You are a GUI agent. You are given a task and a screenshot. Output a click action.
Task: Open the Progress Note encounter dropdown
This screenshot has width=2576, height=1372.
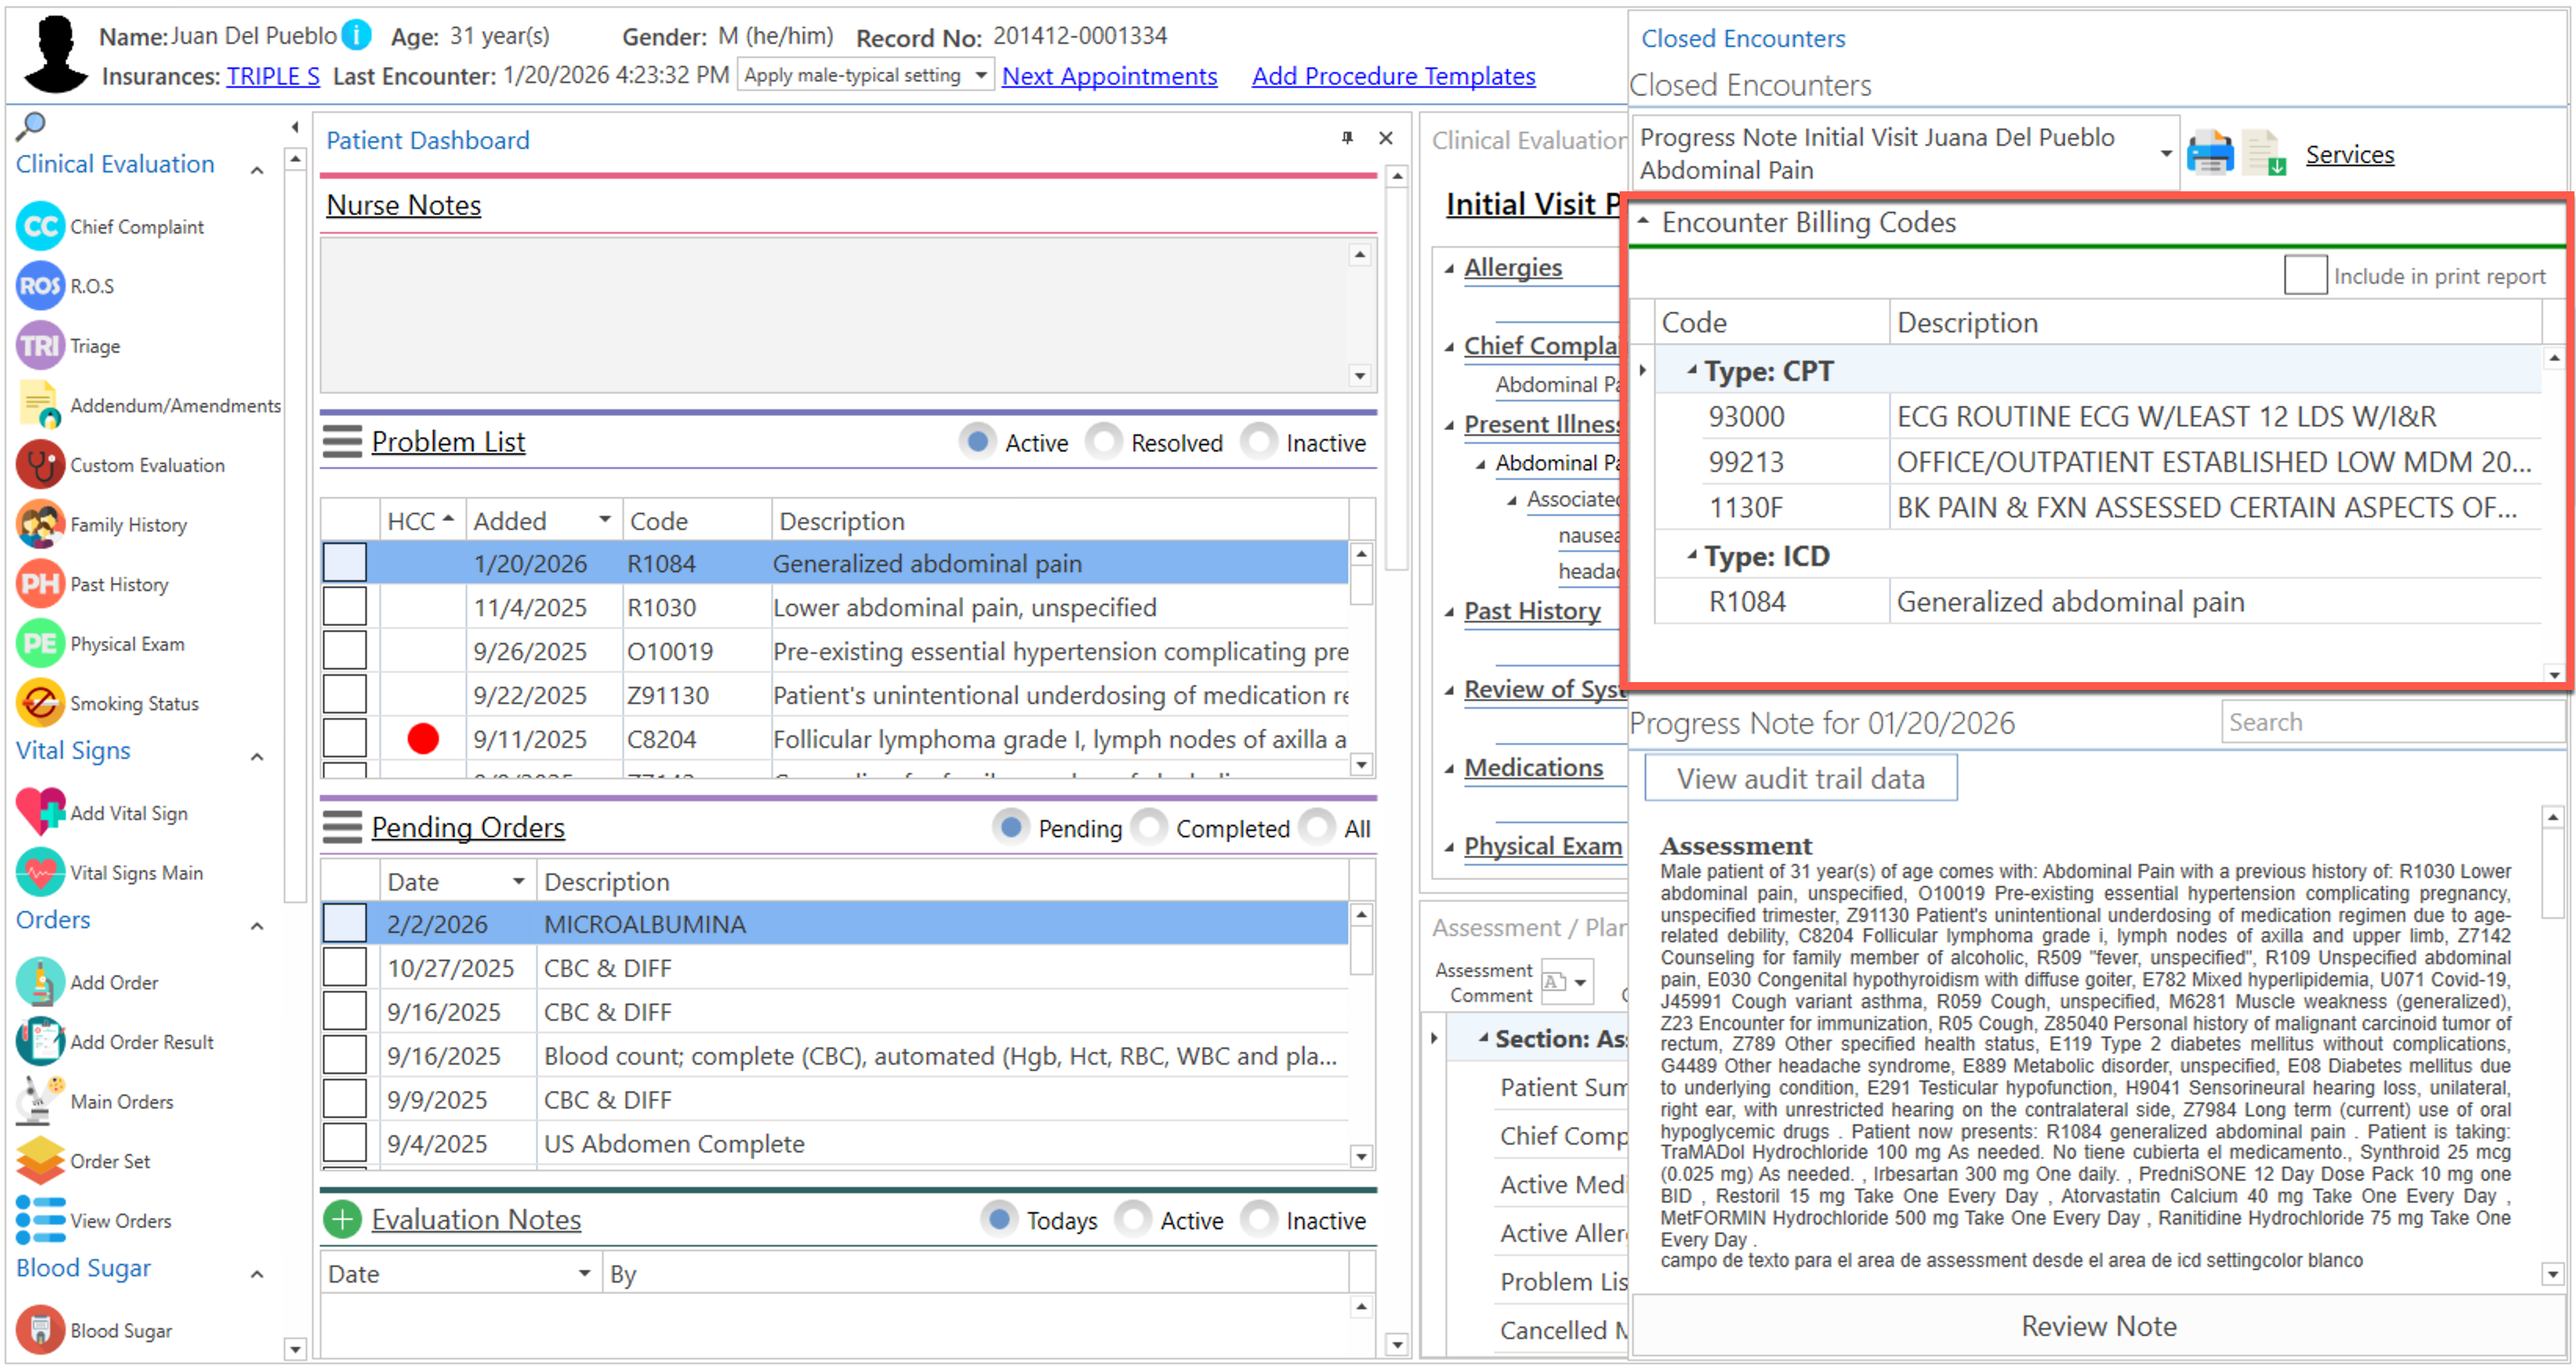2165,153
